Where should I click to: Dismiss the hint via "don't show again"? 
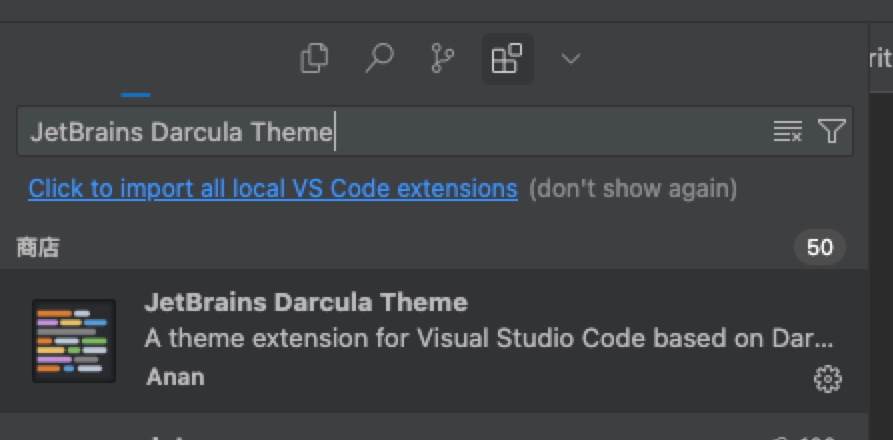pos(632,188)
